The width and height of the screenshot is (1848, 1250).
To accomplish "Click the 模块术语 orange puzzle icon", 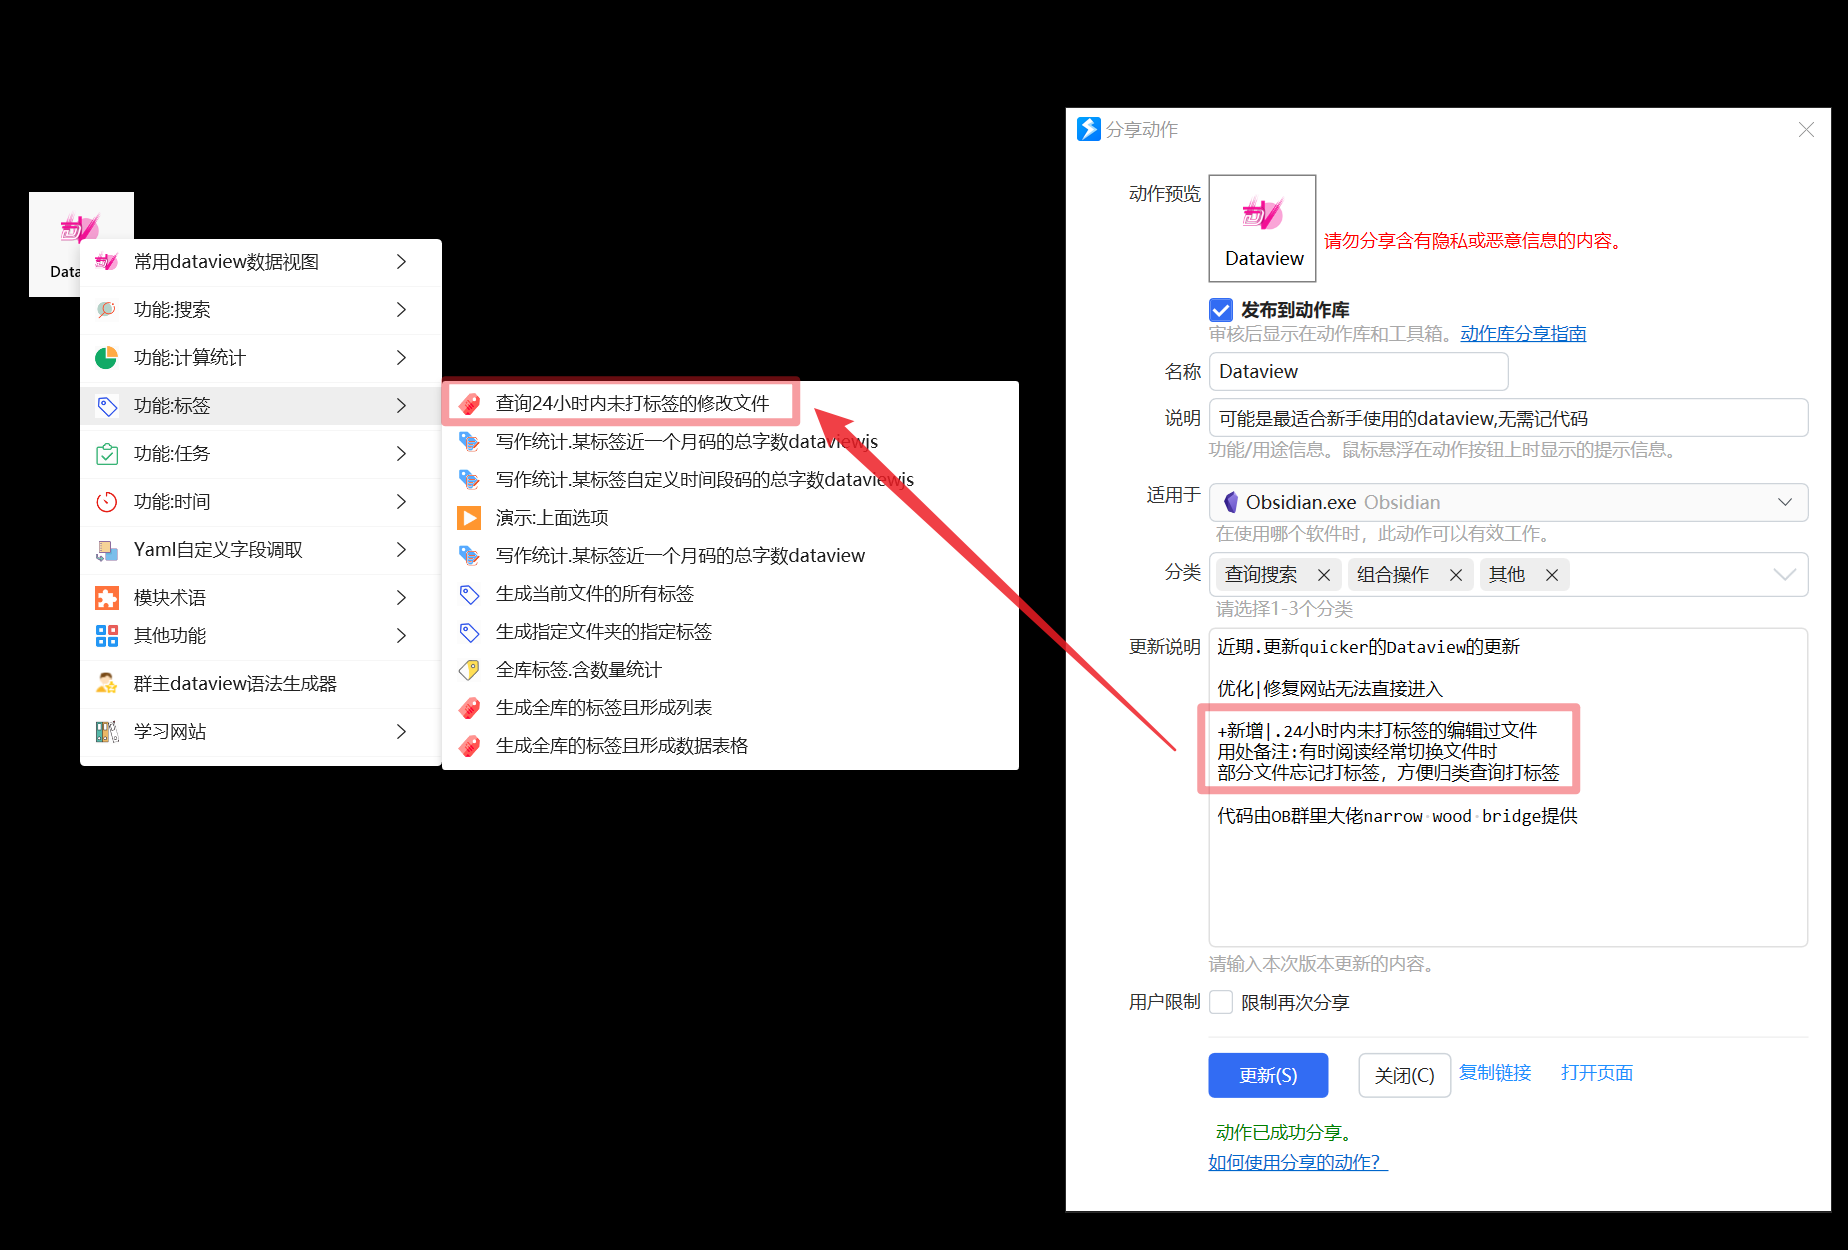I will tap(106, 598).
